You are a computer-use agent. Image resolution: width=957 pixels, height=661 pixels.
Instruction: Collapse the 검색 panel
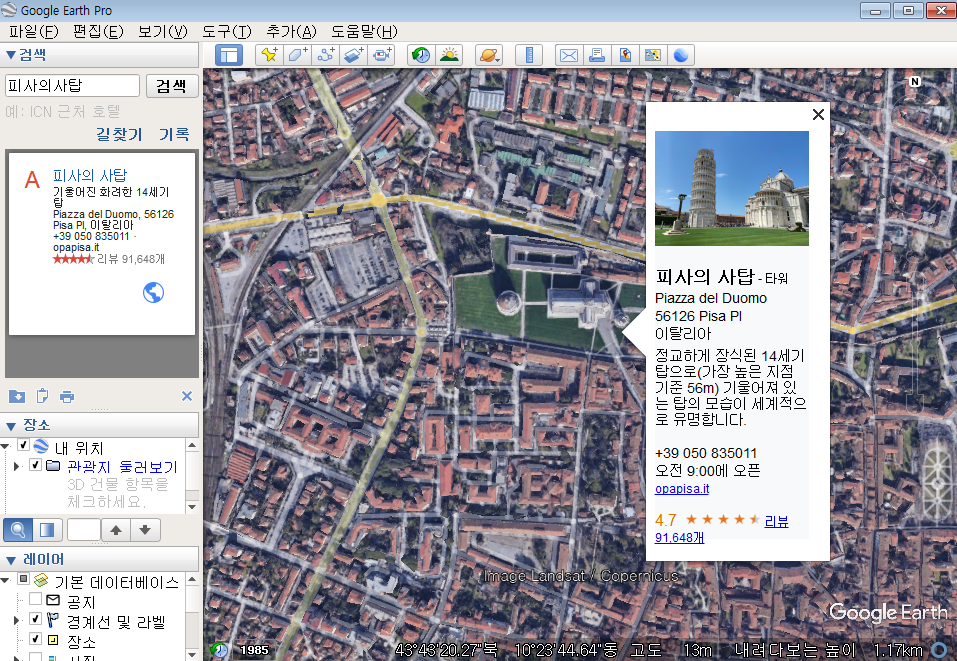point(10,55)
